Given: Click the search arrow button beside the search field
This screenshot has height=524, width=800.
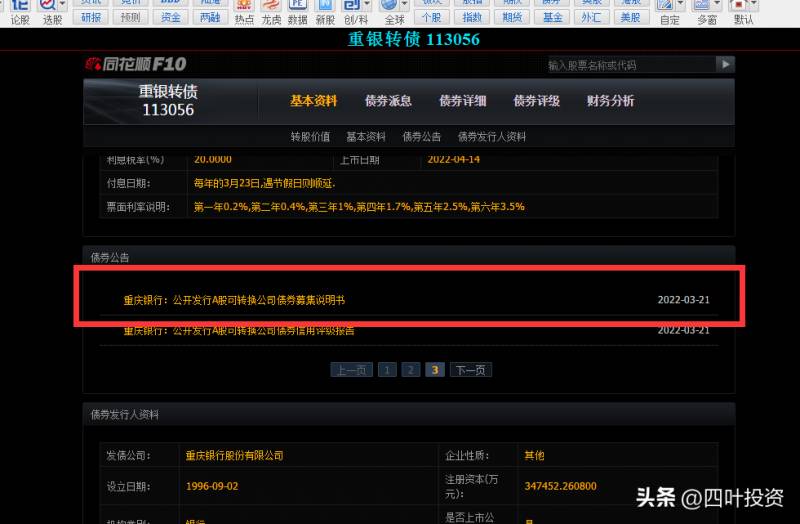Looking at the screenshot, I should (x=725, y=64).
